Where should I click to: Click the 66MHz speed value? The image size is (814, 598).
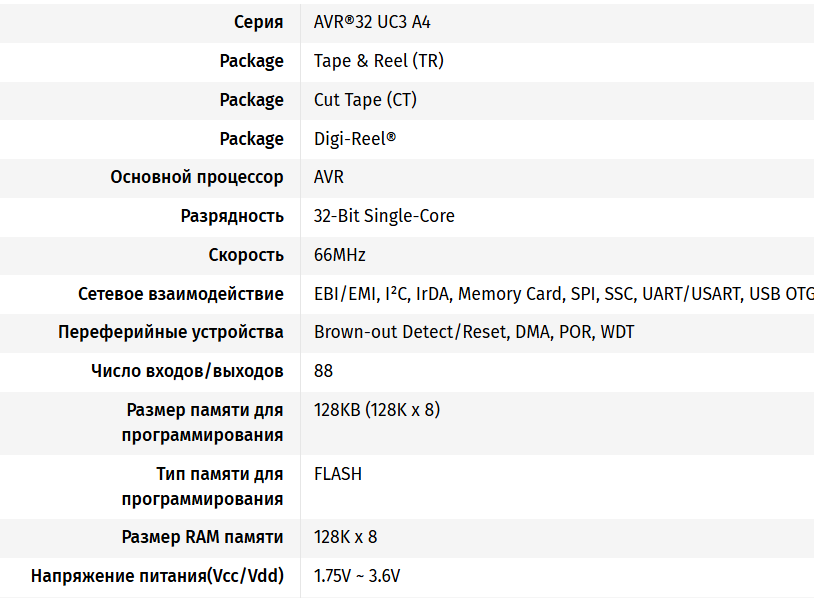tap(340, 255)
